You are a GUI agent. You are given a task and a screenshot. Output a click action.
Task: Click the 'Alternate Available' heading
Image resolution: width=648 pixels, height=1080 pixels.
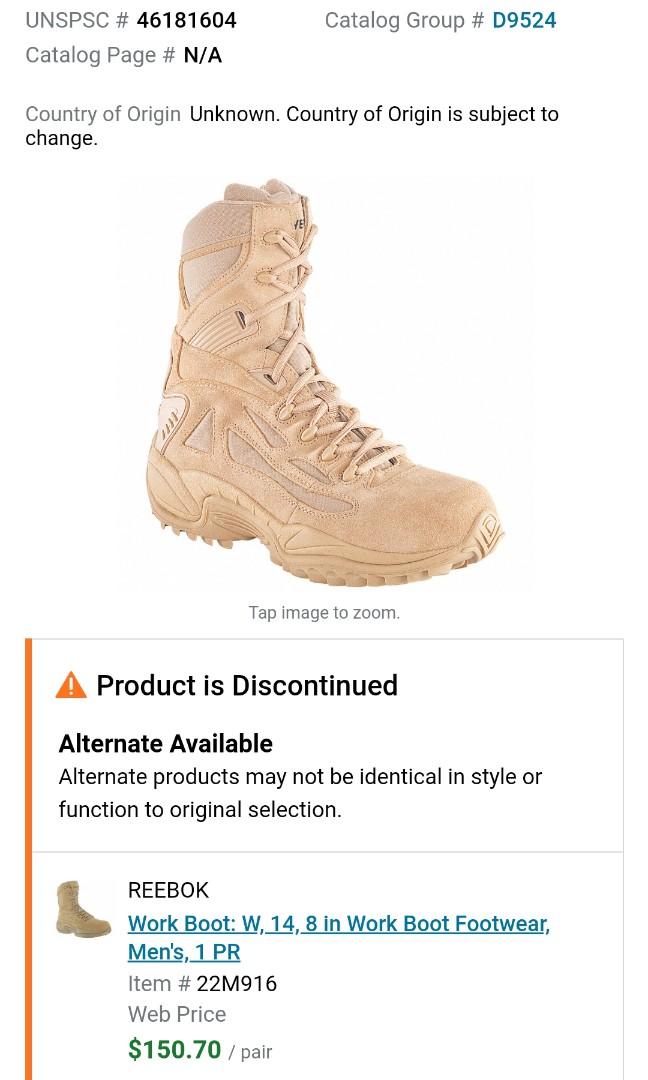tap(165, 744)
